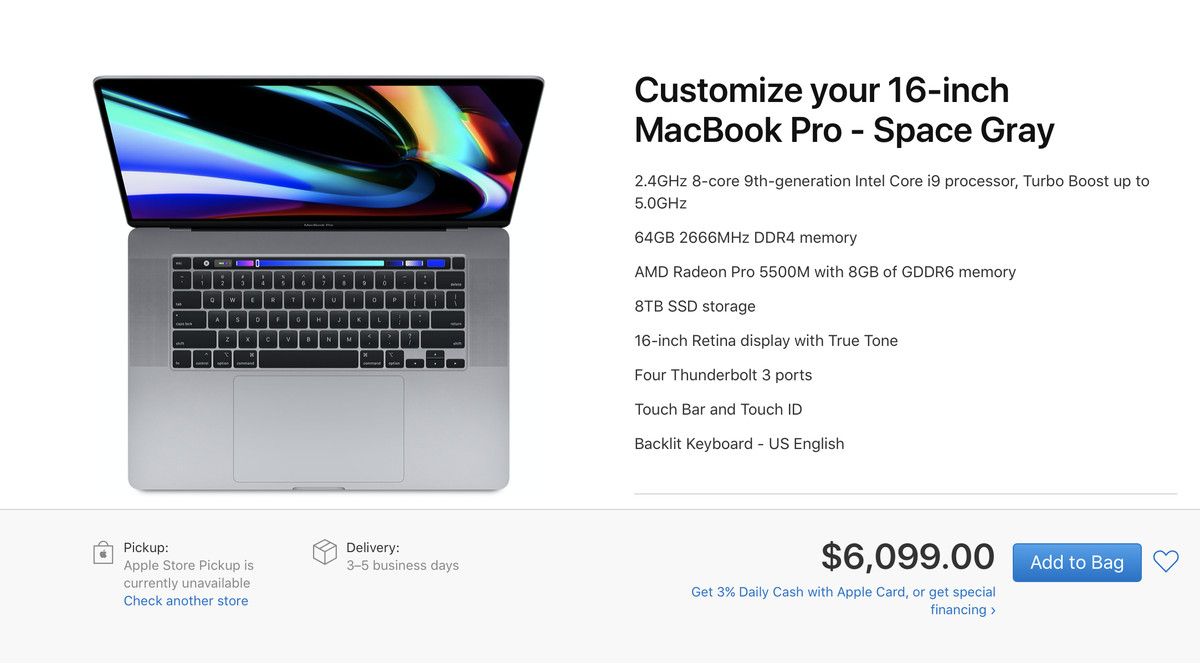Click the 16-inch Retina display spec
1200x663 pixels.
[x=766, y=340]
